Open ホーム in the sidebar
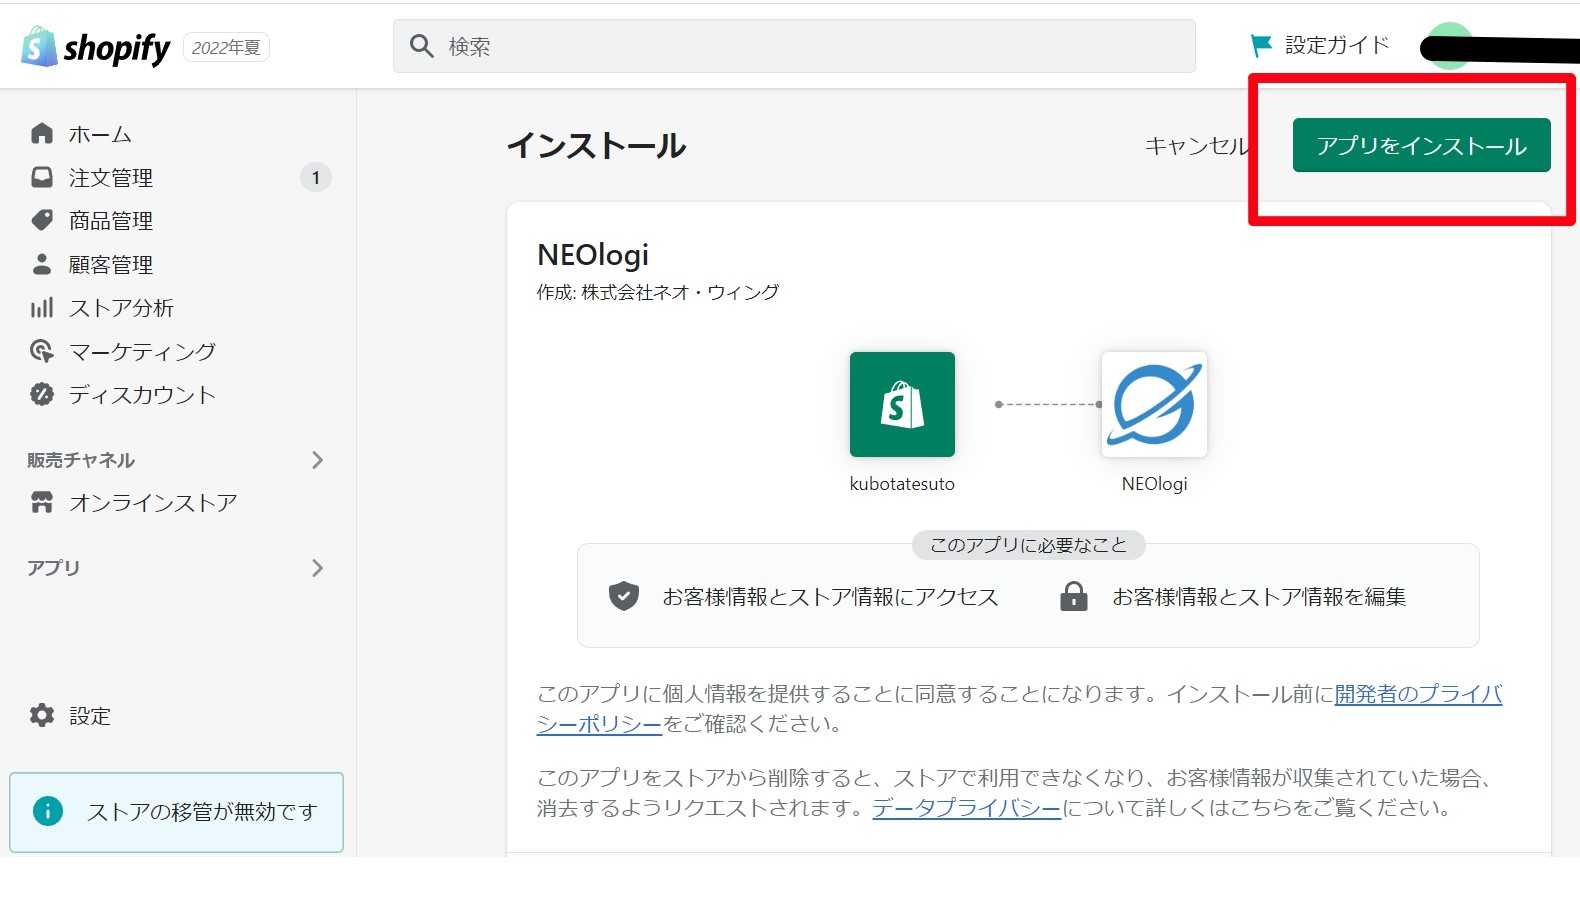 pyautogui.click(x=100, y=134)
